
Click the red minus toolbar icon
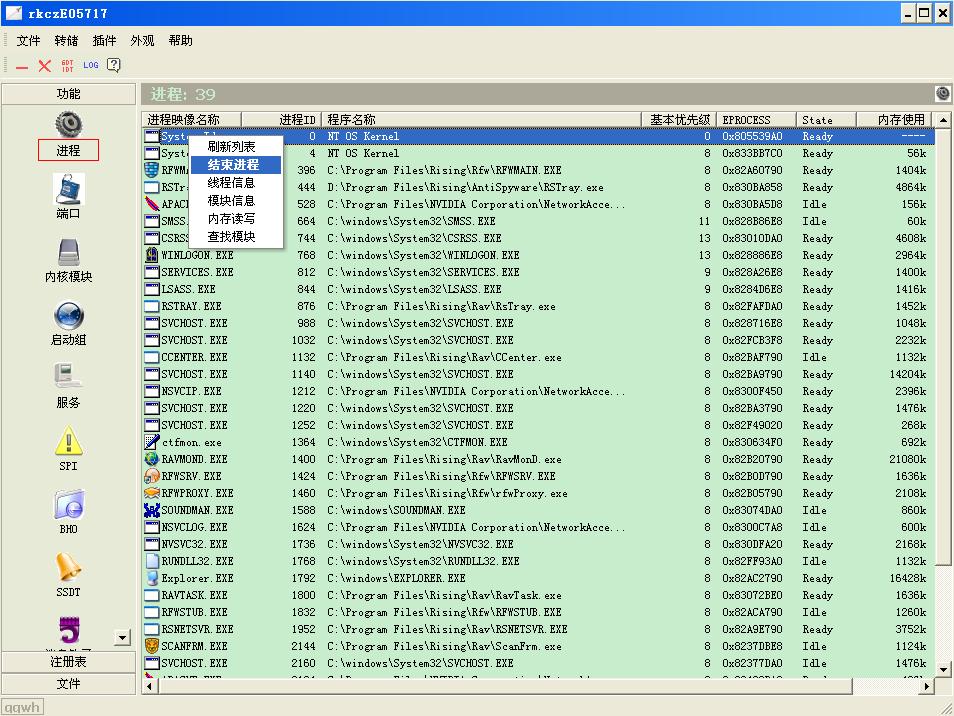pyautogui.click(x=22, y=67)
